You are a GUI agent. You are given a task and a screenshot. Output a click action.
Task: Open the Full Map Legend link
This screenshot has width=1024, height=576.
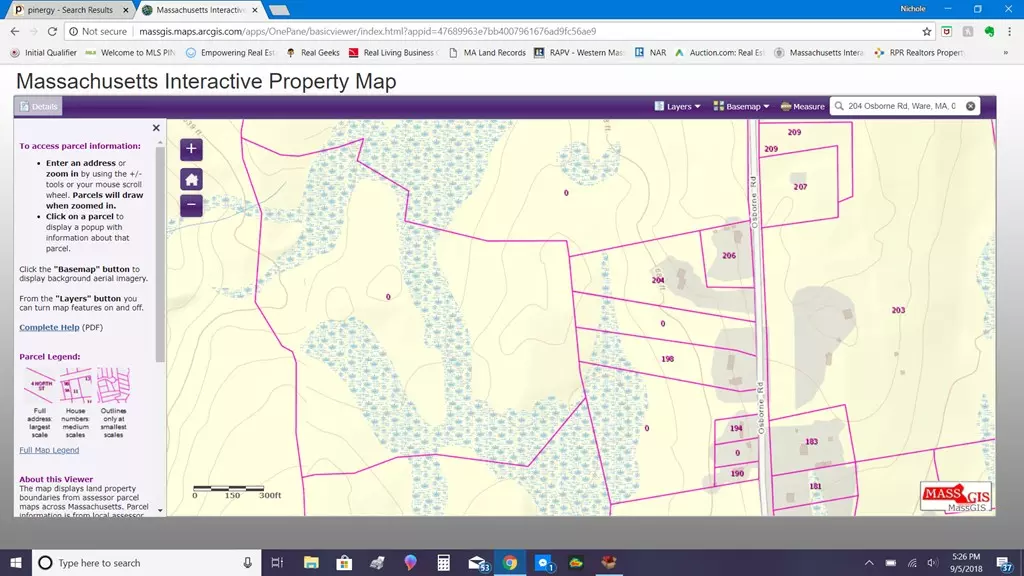click(x=49, y=450)
